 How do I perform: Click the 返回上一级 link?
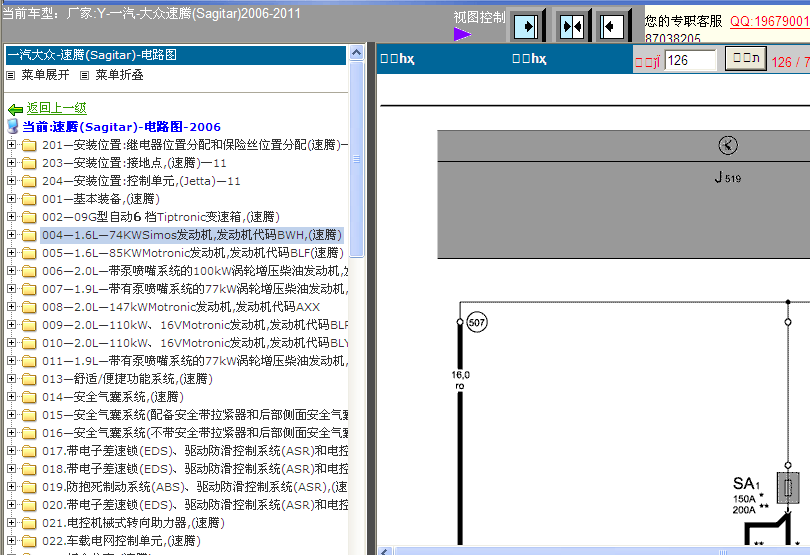57,108
